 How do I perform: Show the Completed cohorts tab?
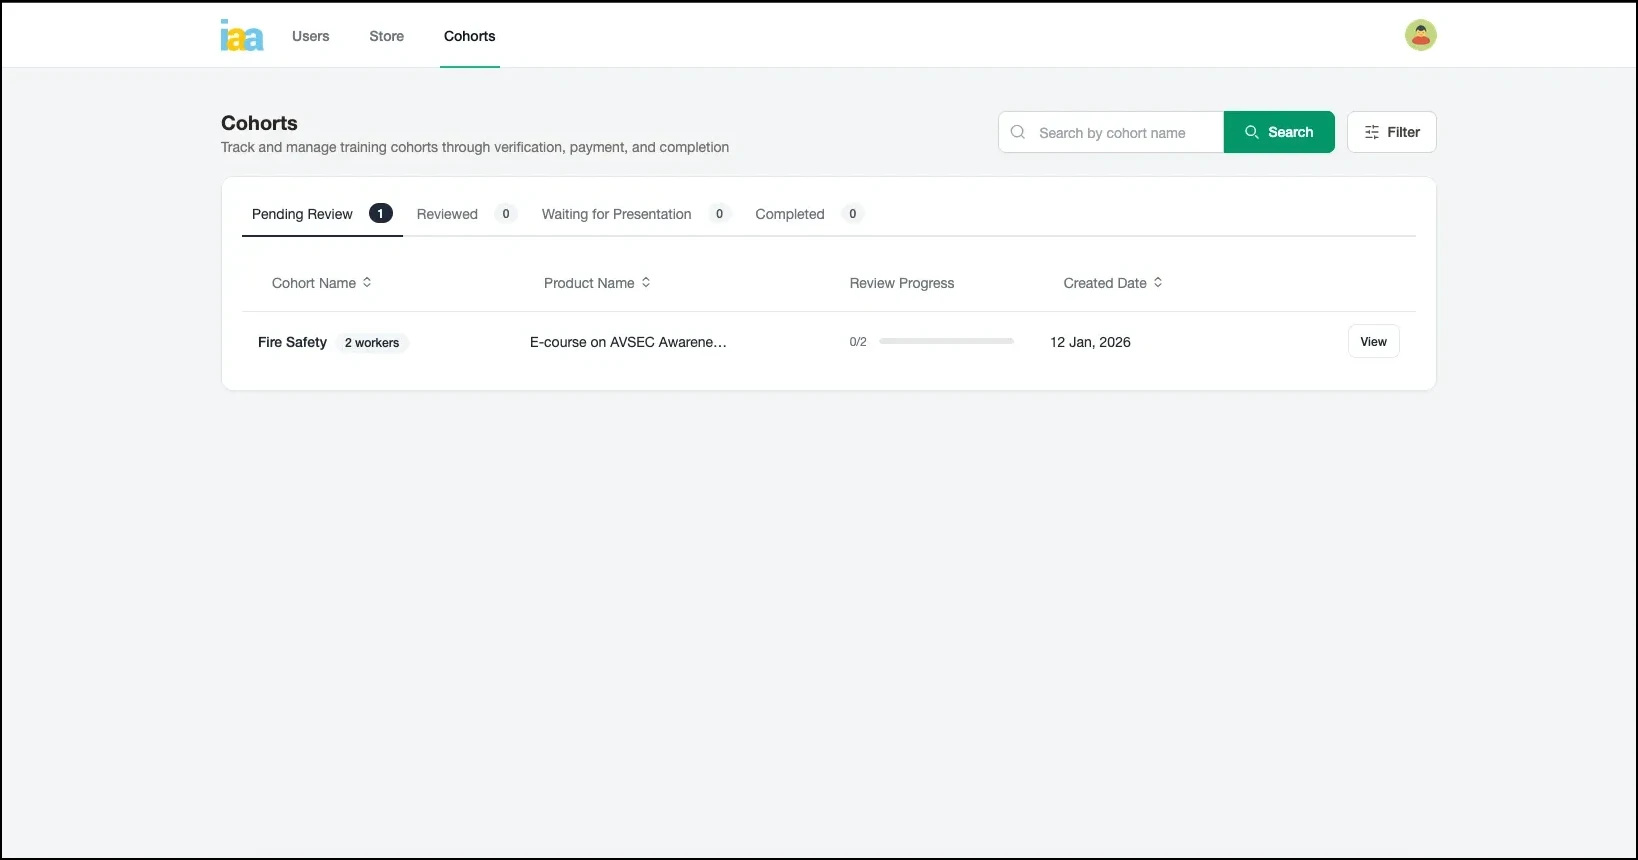[x=789, y=214]
